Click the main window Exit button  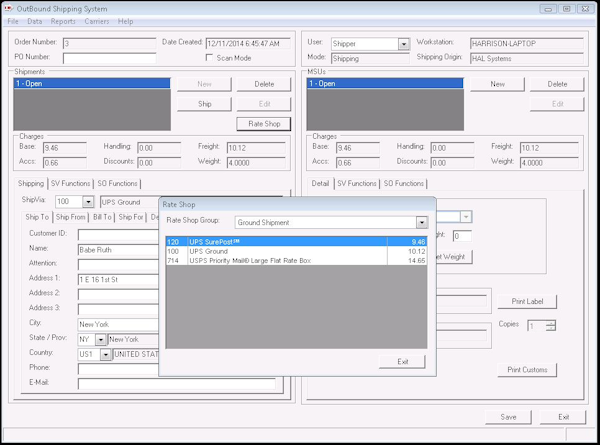tap(563, 417)
